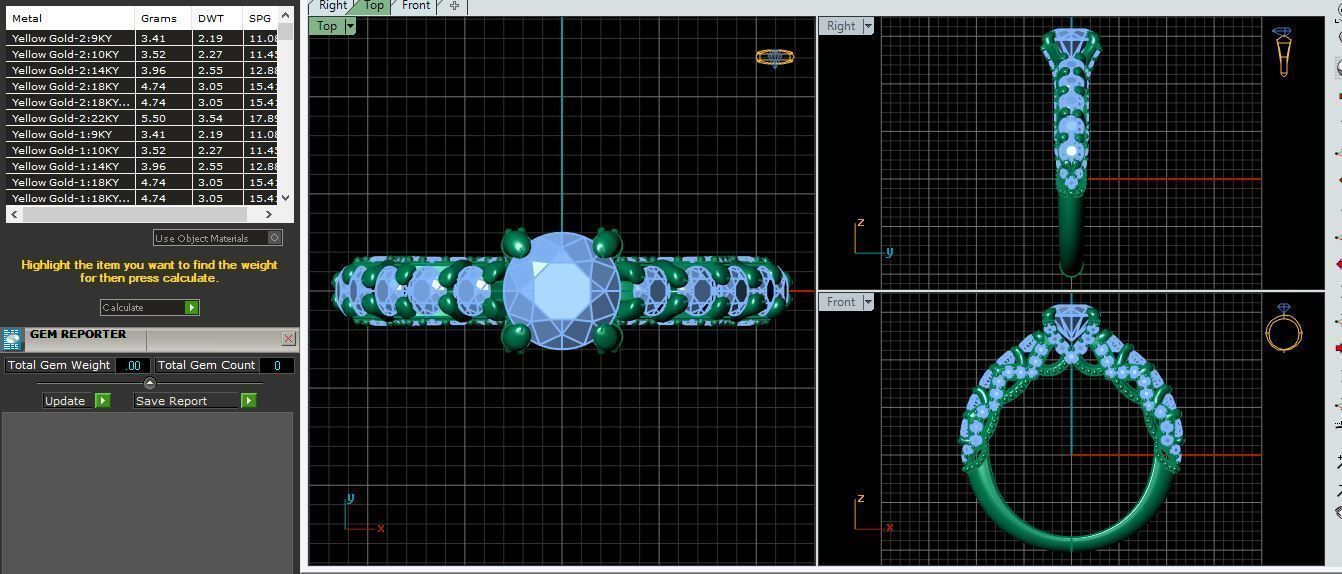Select the Yellow Gold-2:14KY row
Screen dimensions: 1342x574
click(x=142, y=70)
